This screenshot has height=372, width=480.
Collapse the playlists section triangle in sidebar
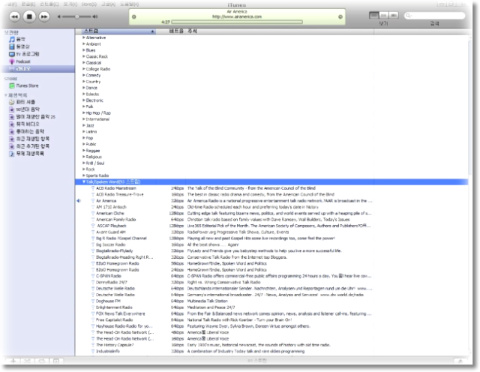[6, 95]
